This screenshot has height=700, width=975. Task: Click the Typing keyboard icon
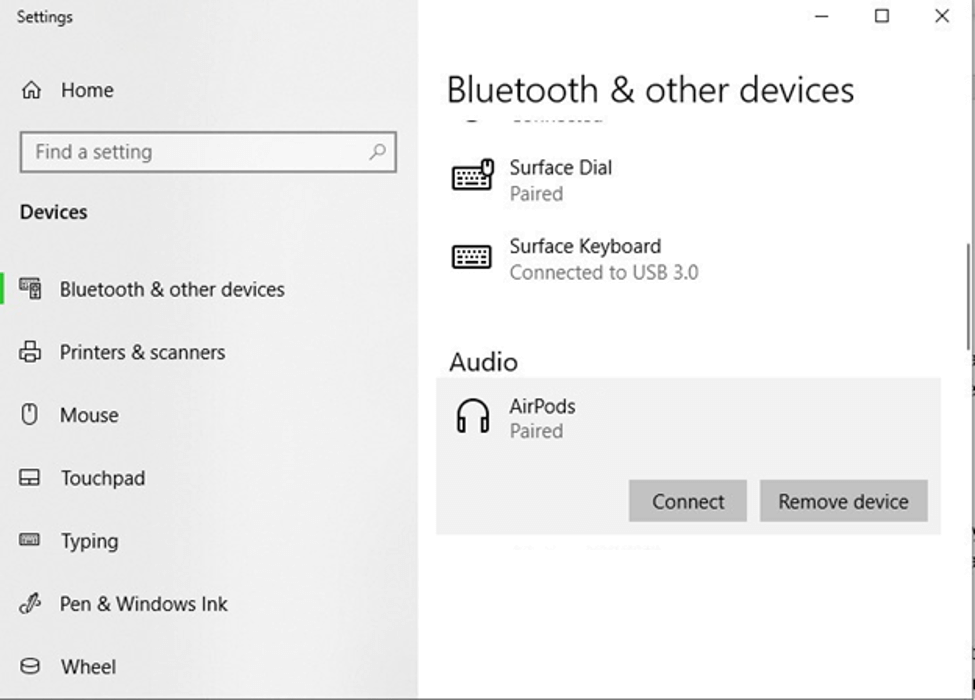click(30, 540)
